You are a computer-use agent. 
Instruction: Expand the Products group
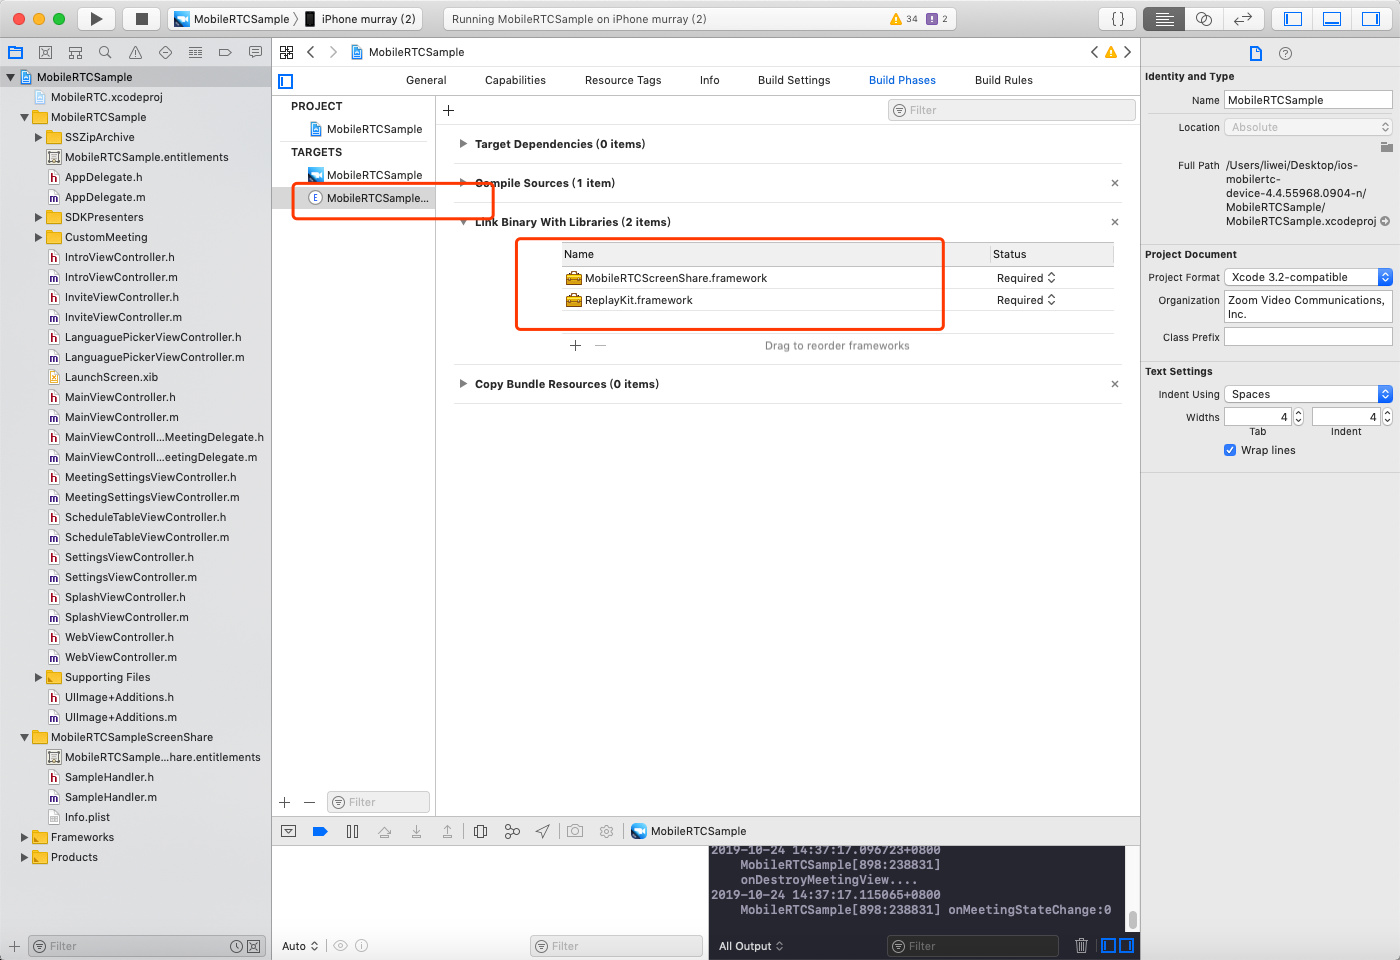tap(24, 857)
